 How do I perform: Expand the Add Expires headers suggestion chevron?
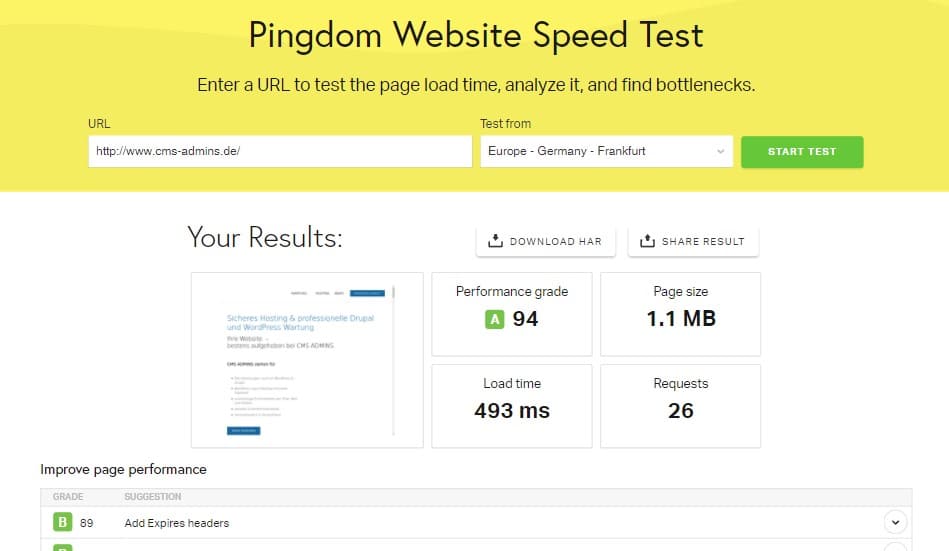point(895,522)
